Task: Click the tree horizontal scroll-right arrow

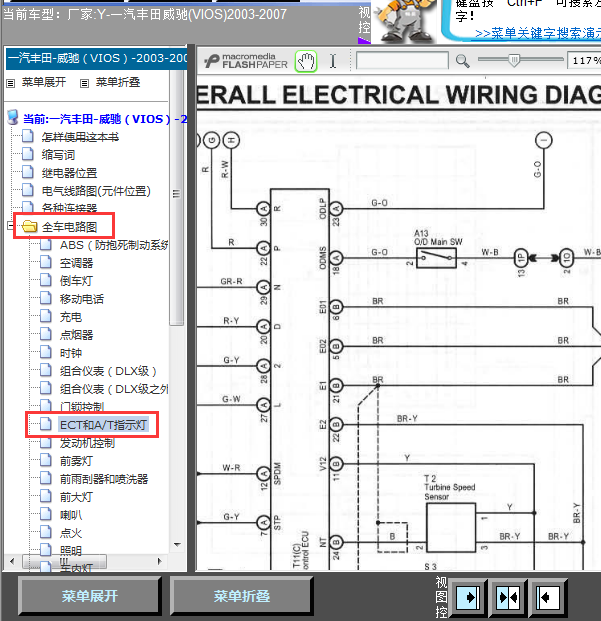Action: 159,561
